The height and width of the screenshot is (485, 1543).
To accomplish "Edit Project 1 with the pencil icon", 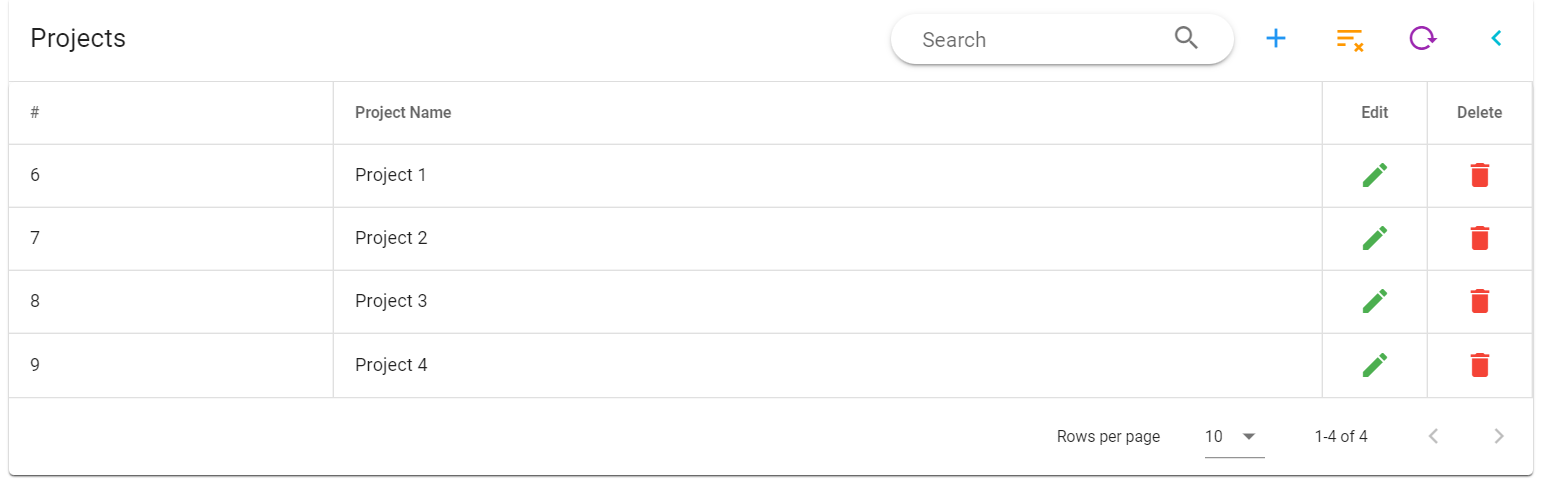I will pyautogui.click(x=1375, y=175).
